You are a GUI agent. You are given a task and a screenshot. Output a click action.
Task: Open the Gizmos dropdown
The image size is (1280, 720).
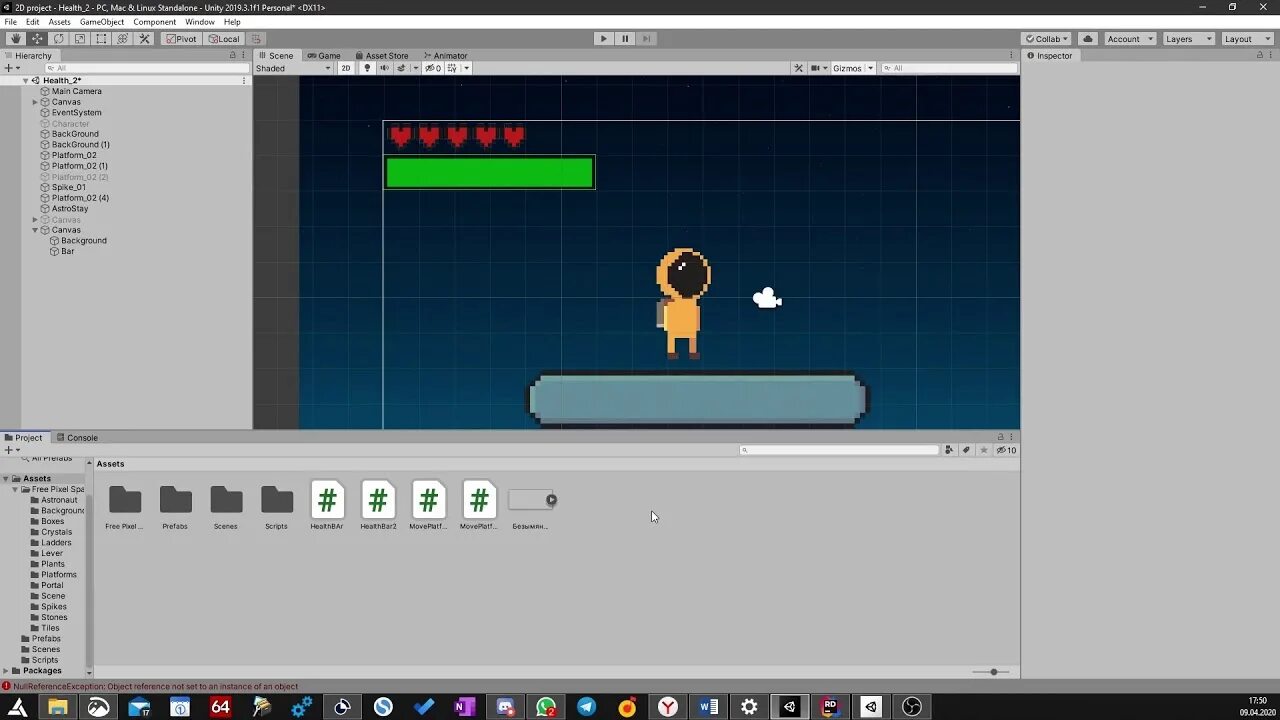point(853,68)
